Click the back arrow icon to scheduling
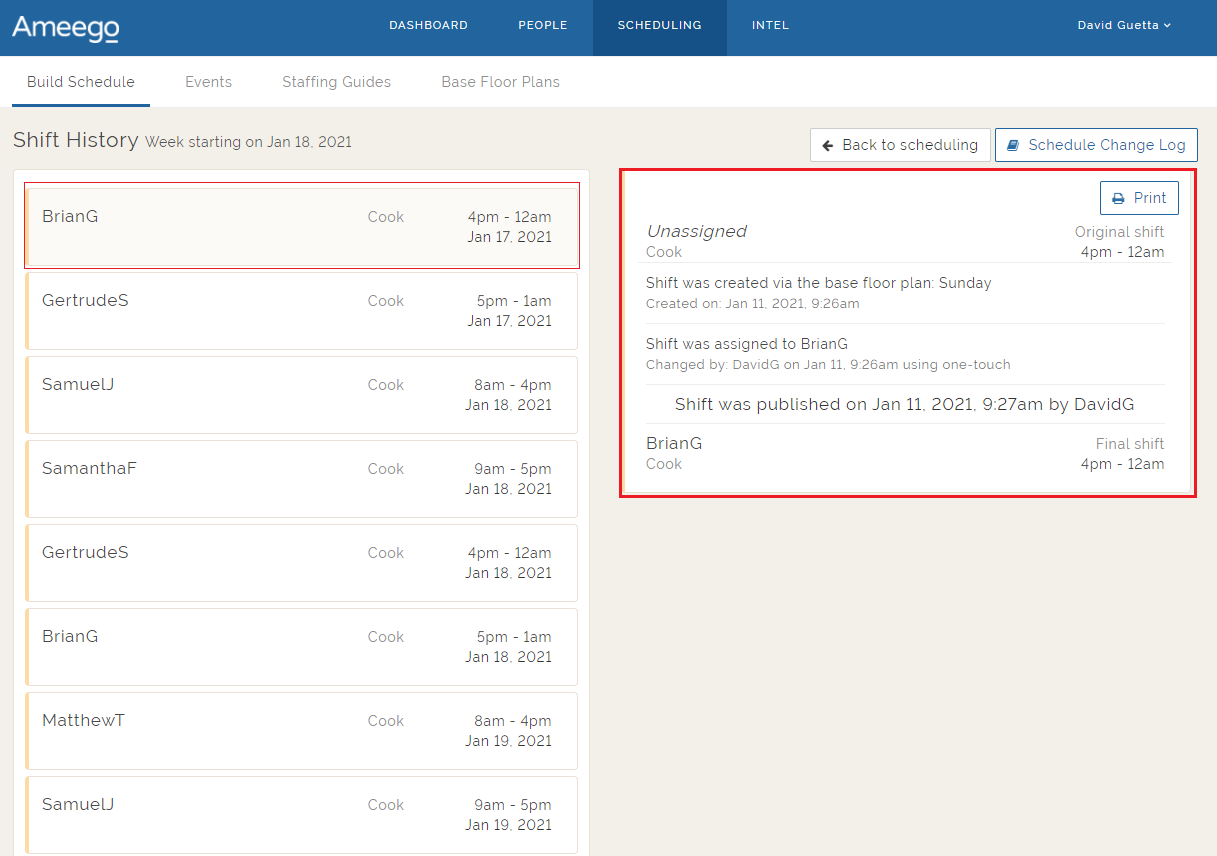The height and width of the screenshot is (856, 1217). [x=828, y=145]
